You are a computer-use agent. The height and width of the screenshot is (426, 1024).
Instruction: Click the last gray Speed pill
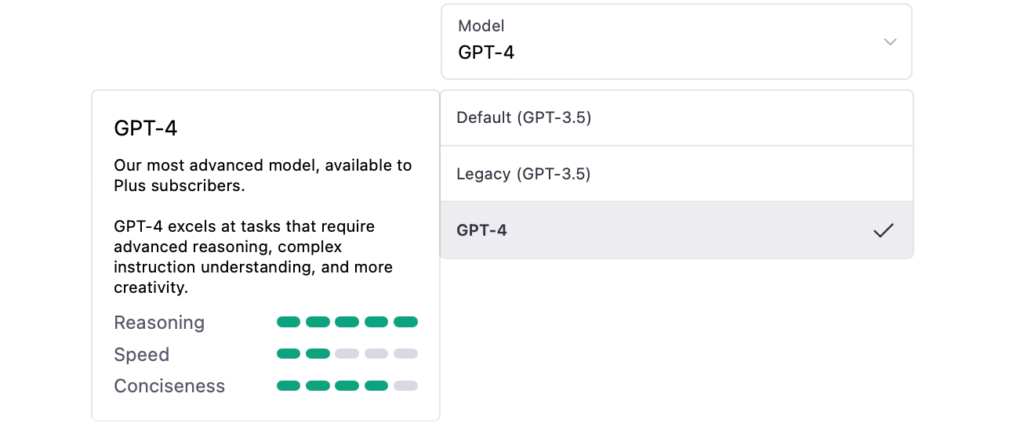pos(405,354)
